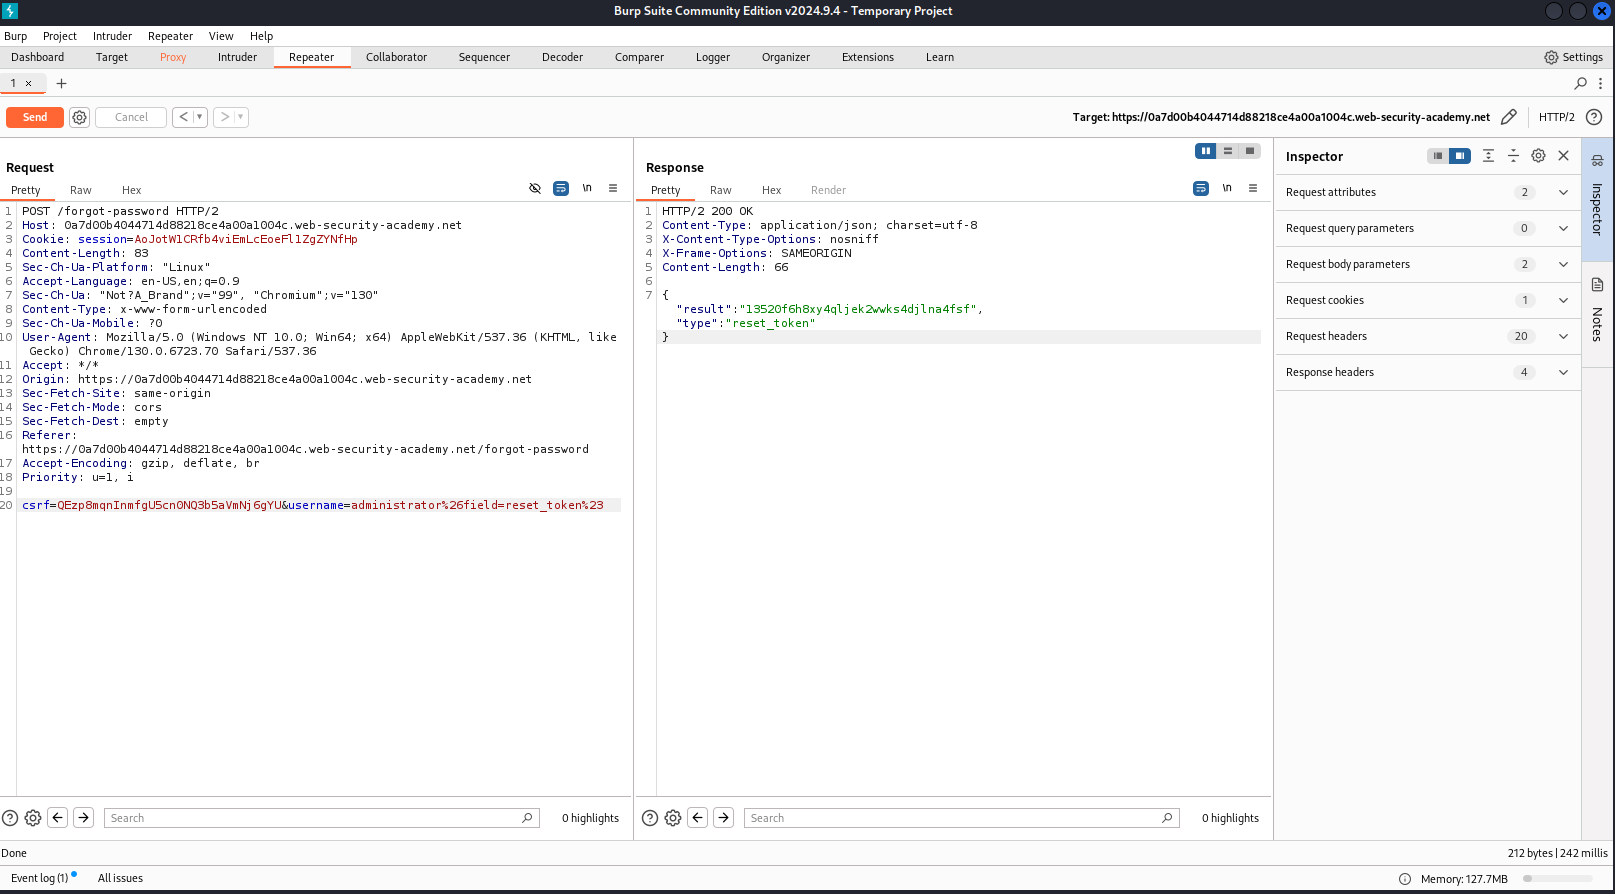1615x894 pixels.
Task: Expand Request cookies section
Action: click(1428, 300)
